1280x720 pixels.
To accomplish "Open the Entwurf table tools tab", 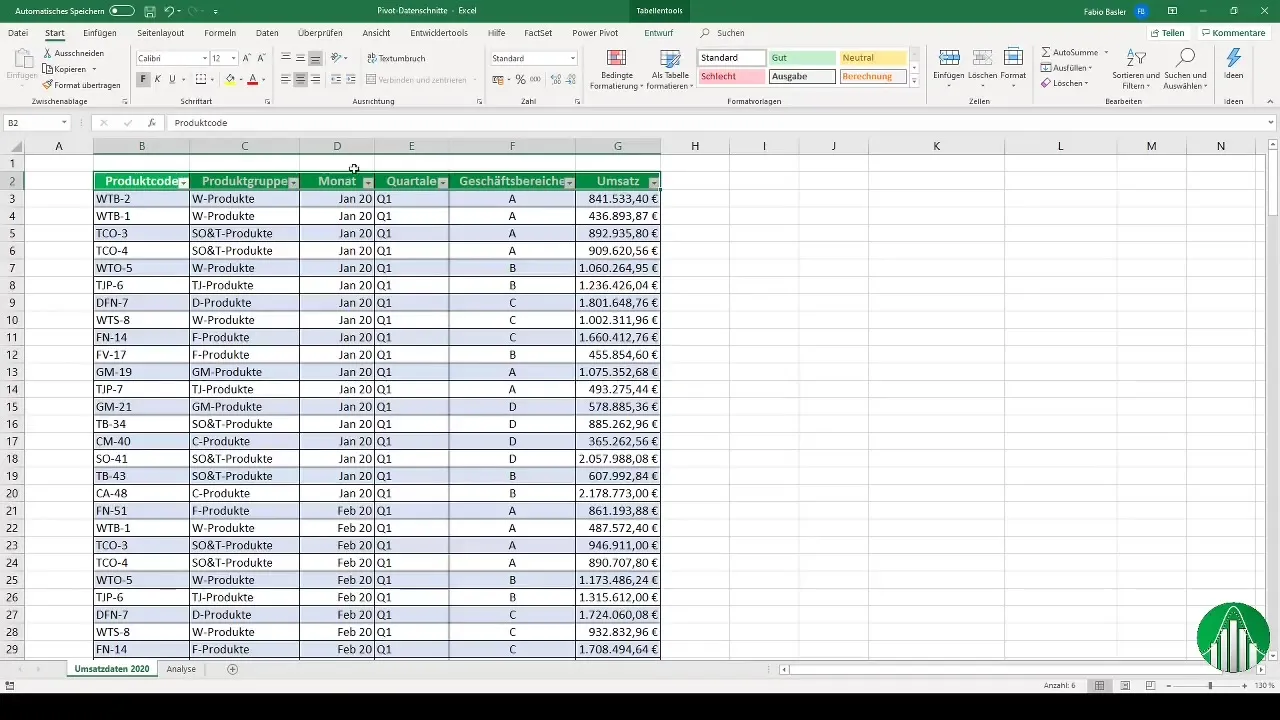I will click(658, 32).
